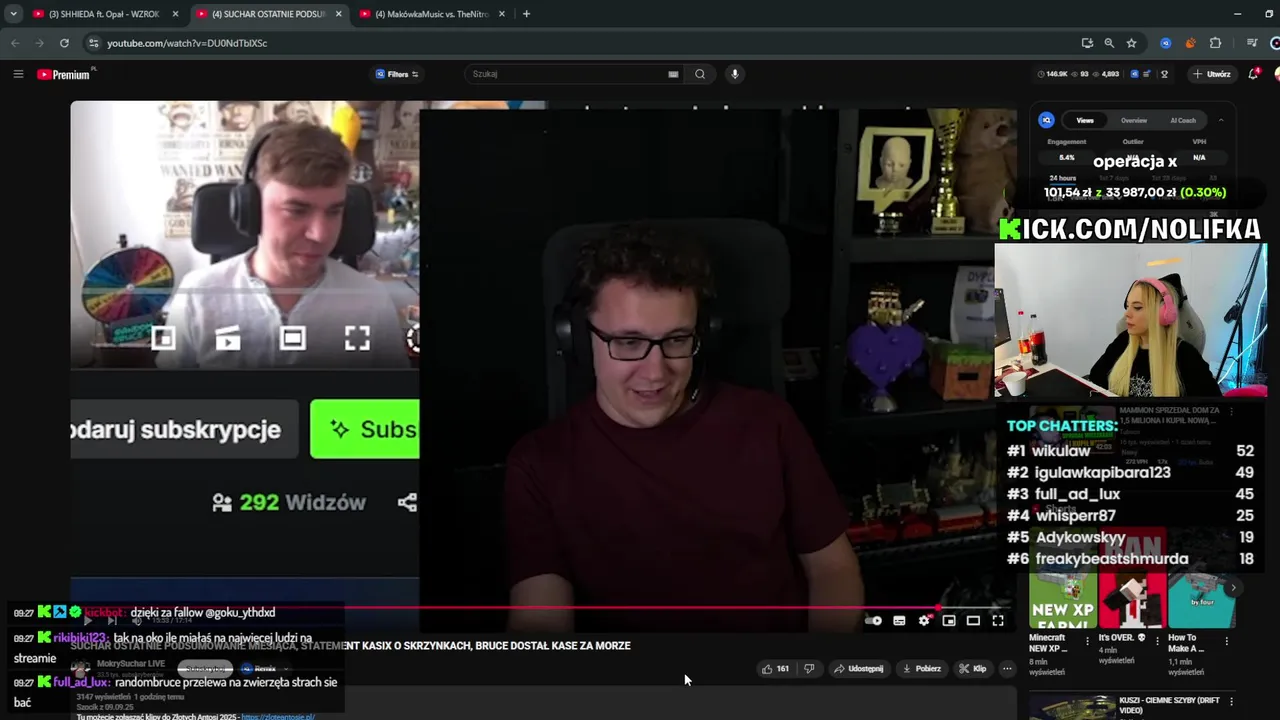Screen dimensions: 1280x720
Task: Seek using the red video progress bar
Action: pyautogui.click(x=540, y=607)
